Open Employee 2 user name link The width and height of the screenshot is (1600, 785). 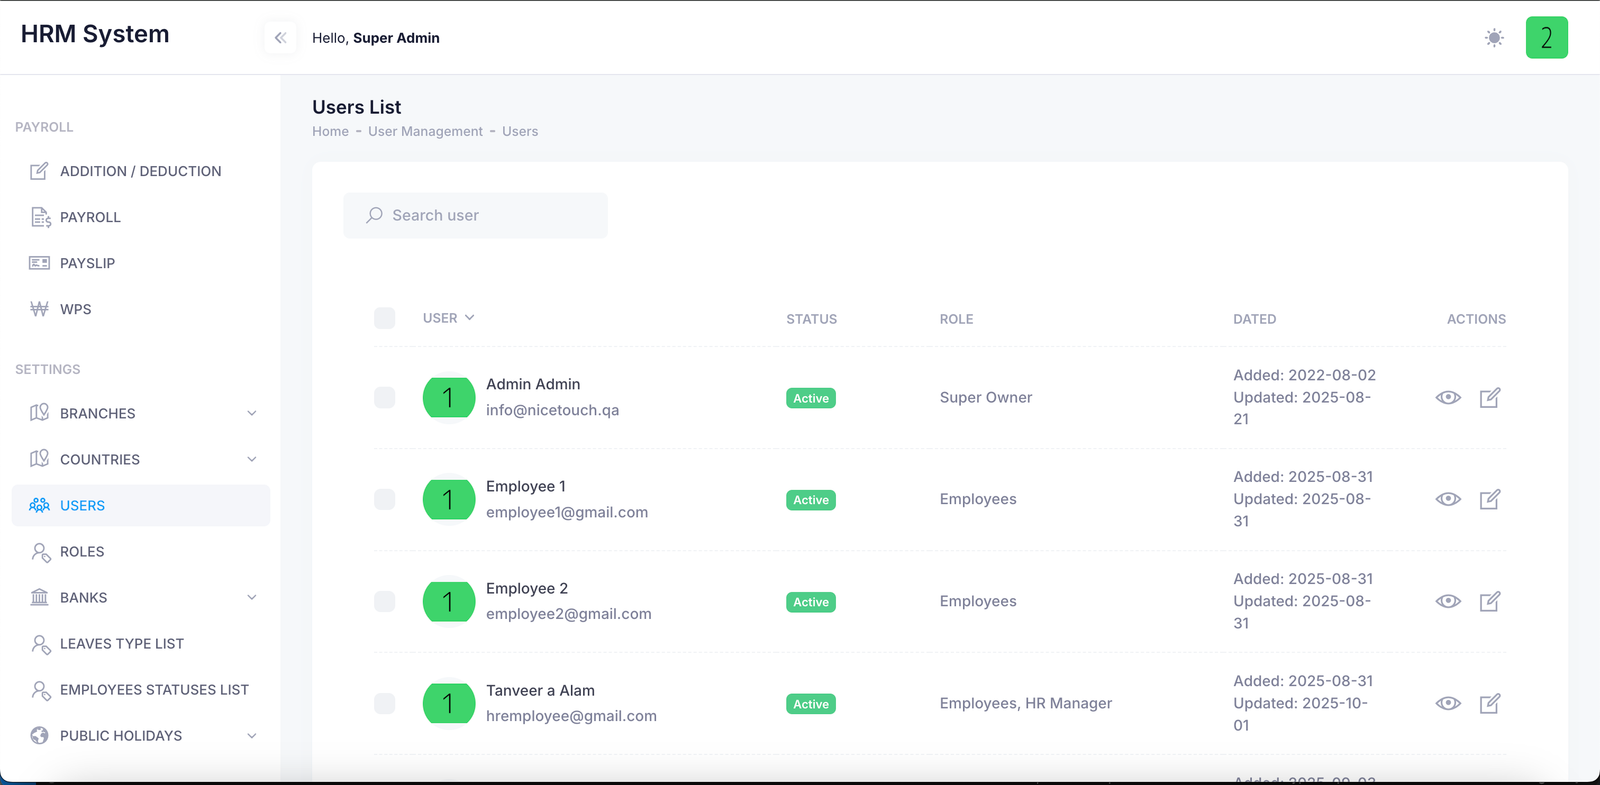(x=527, y=589)
